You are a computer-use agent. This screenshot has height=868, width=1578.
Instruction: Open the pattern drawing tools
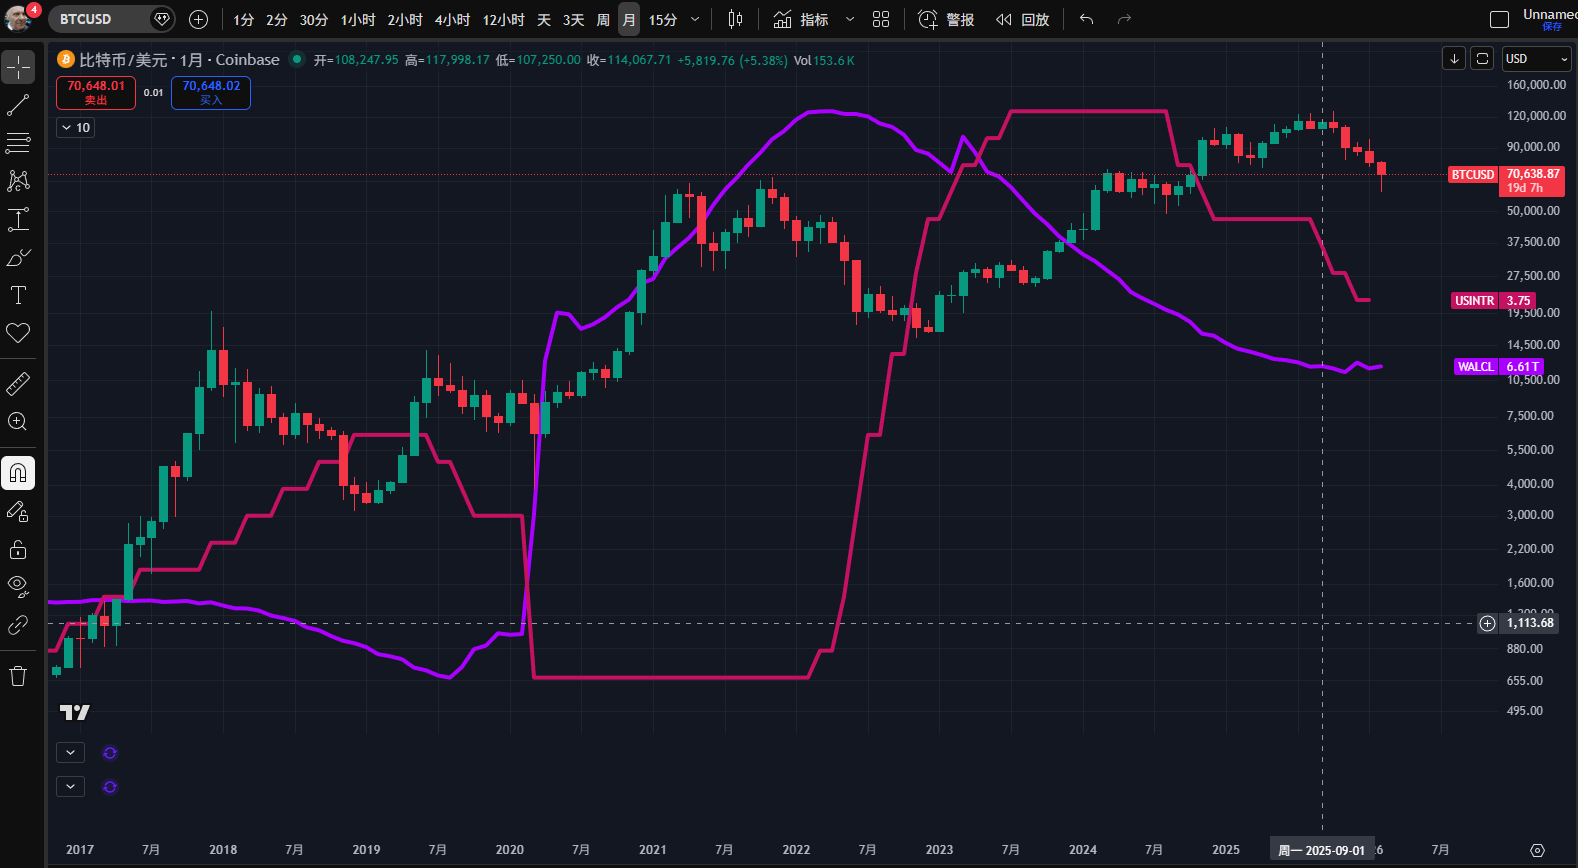tap(18, 181)
